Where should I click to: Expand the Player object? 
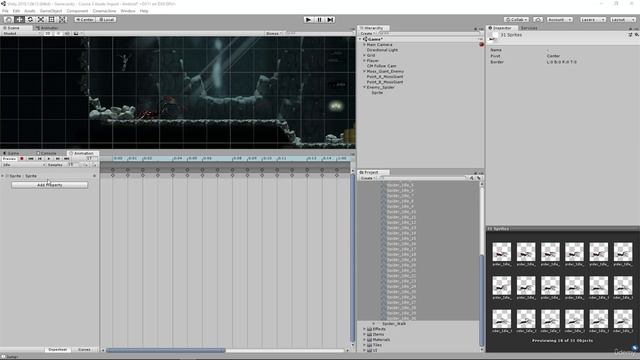pos(364,60)
